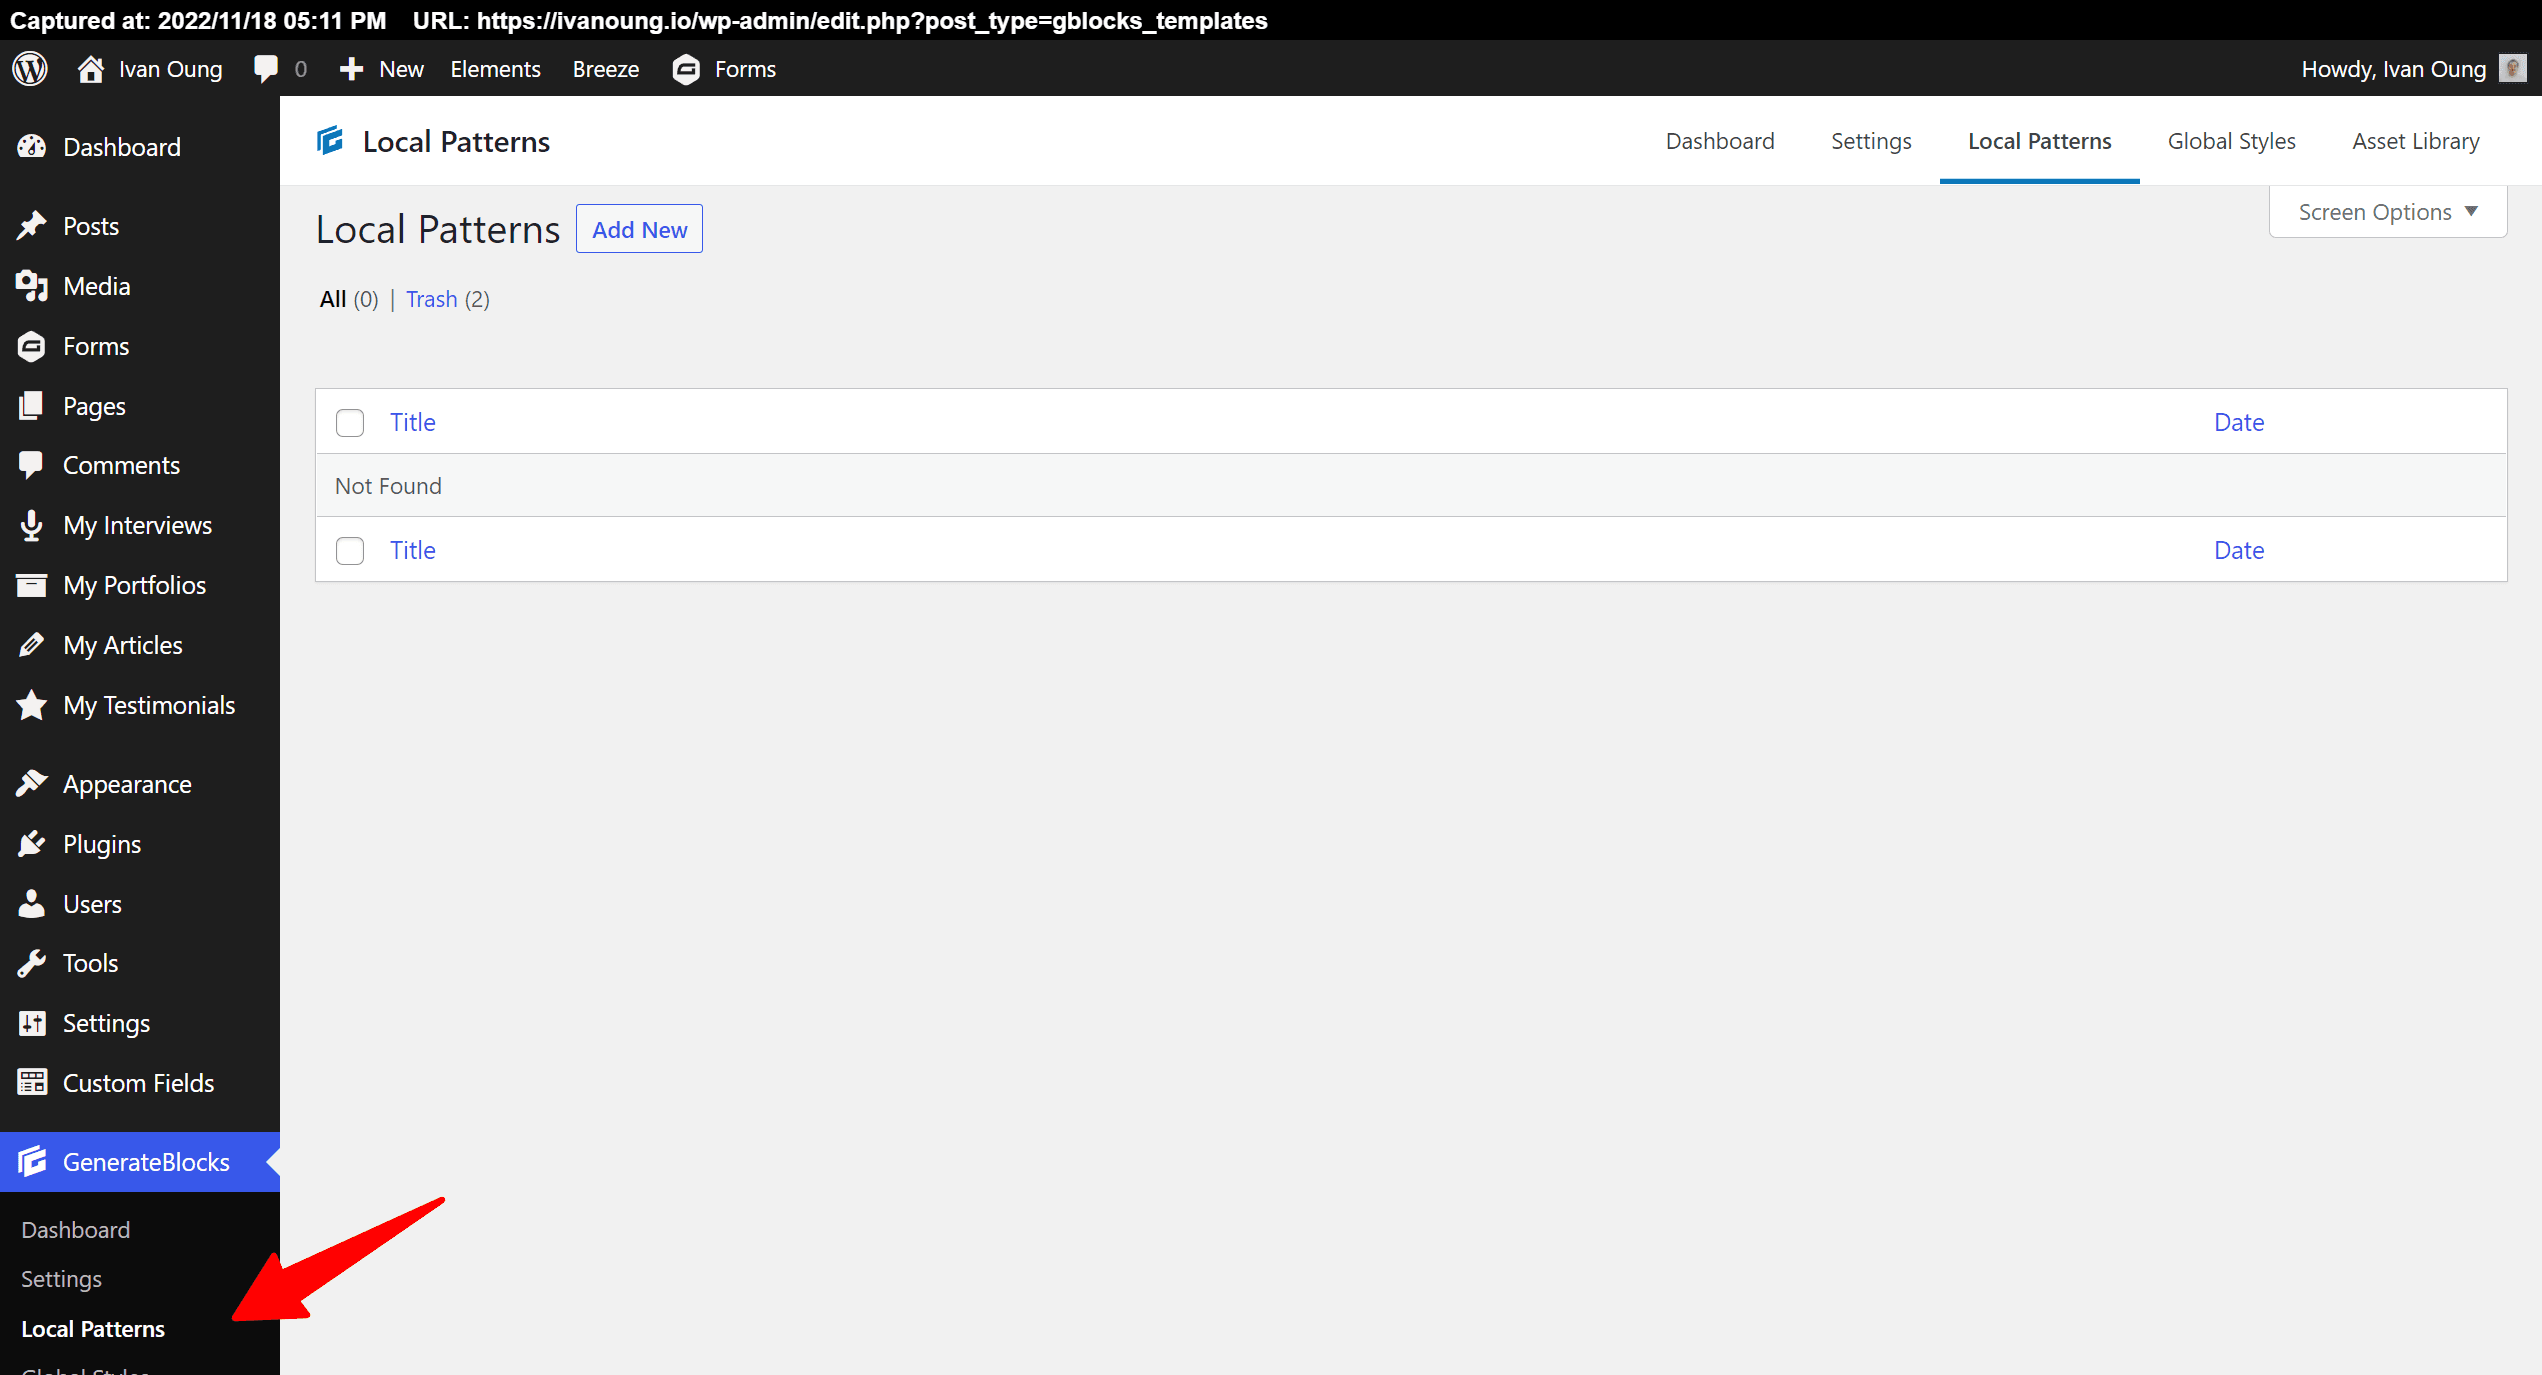Click the Media icon in the sidebar
Viewport: 2542px width, 1375px height.
click(x=32, y=286)
